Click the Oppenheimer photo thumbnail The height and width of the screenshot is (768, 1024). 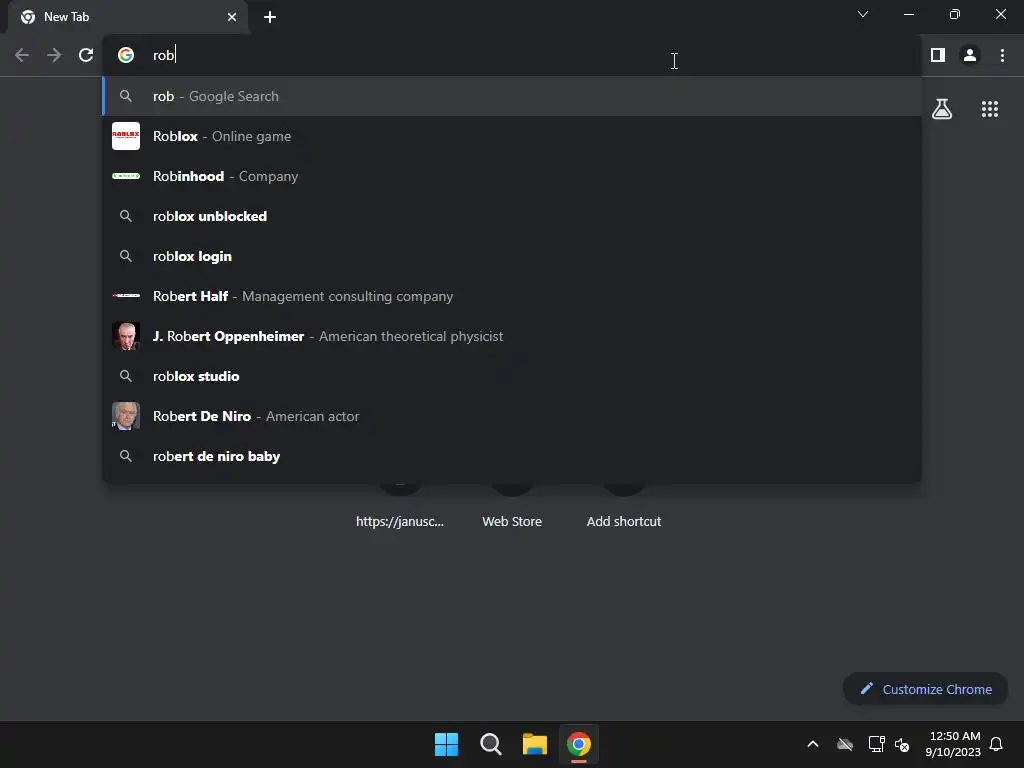(x=126, y=336)
